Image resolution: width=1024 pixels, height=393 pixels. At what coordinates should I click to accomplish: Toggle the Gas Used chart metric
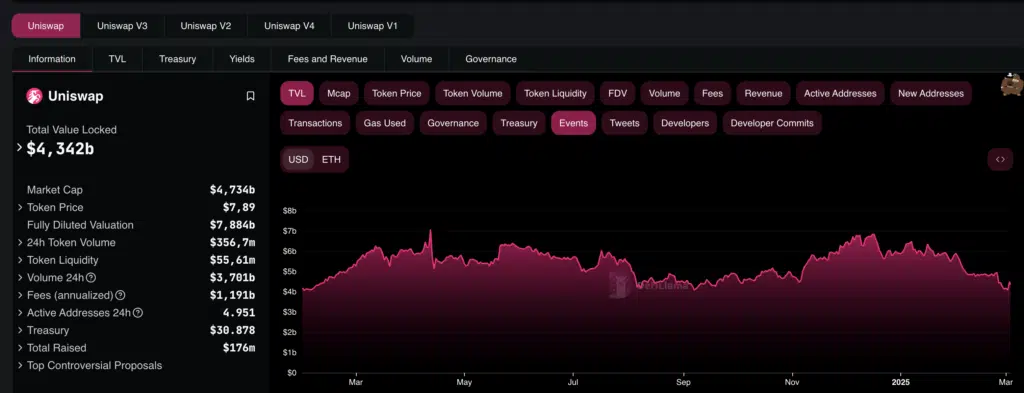pyautogui.click(x=385, y=123)
